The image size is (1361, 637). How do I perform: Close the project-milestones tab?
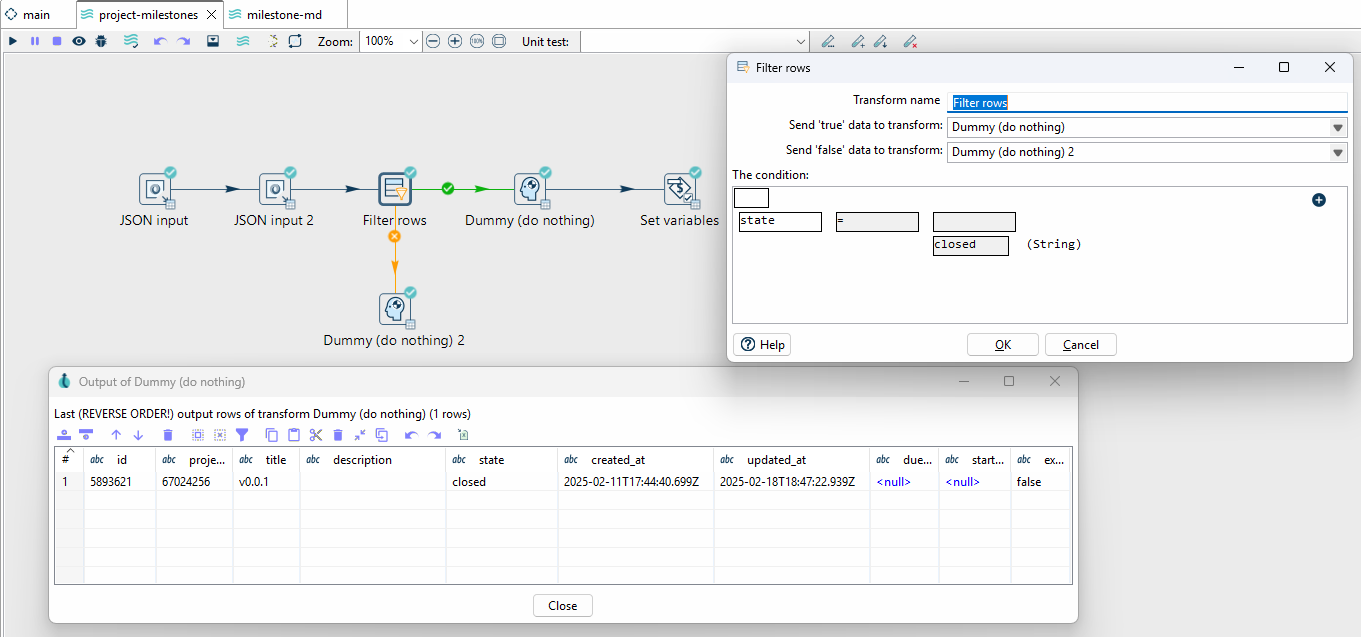(212, 15)
